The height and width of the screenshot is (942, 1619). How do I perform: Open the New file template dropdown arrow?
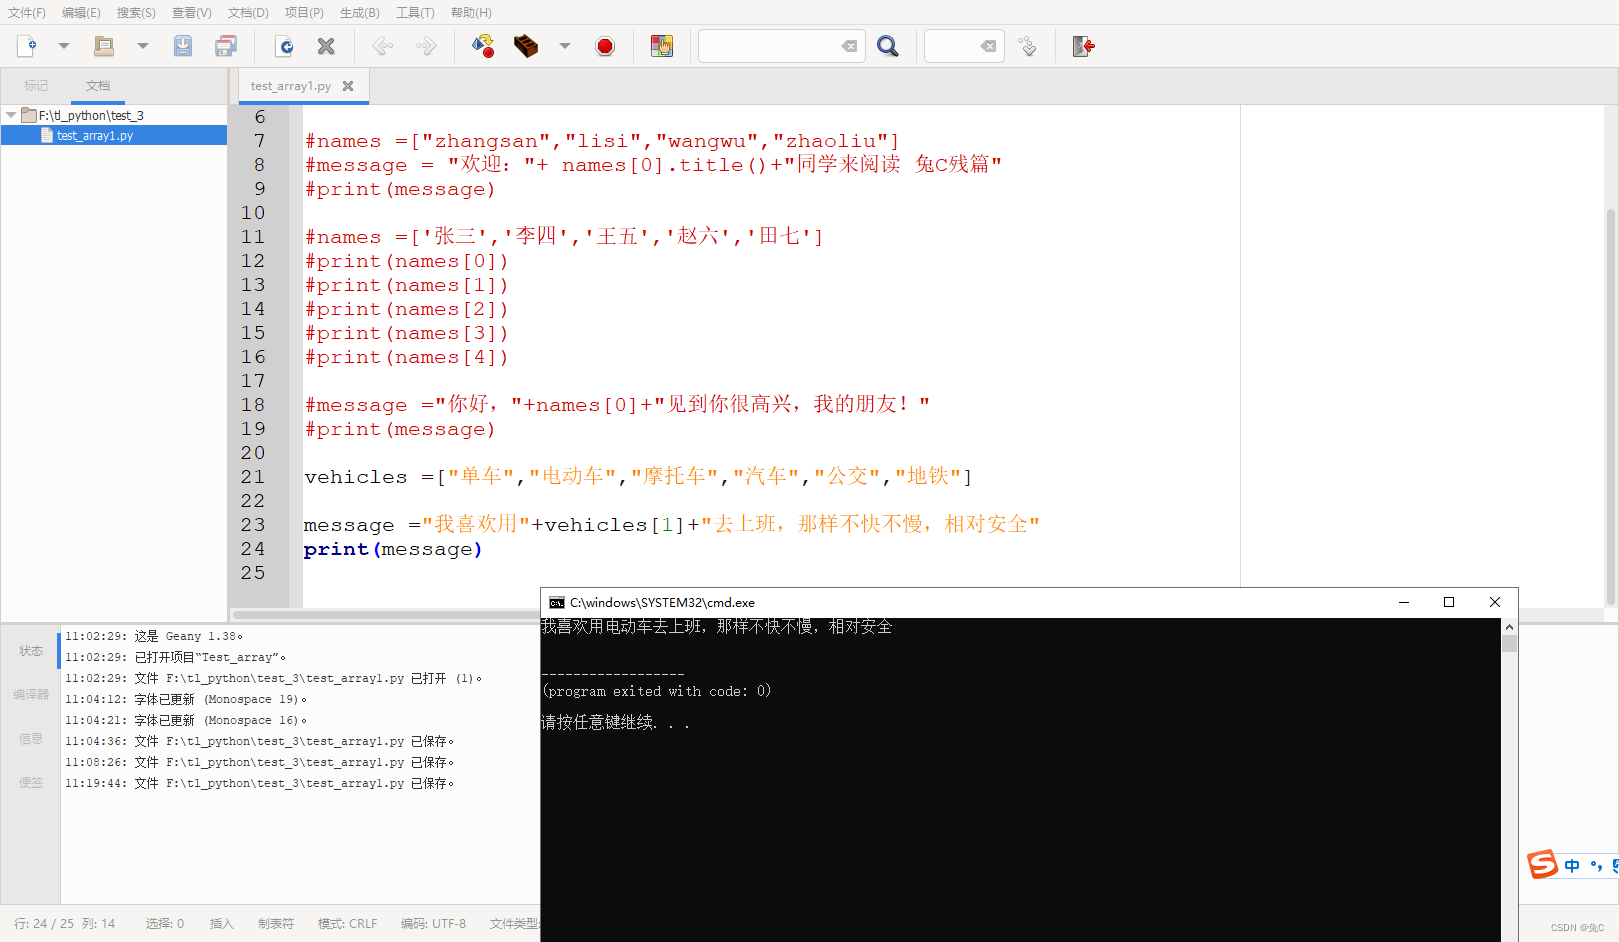pos(64,46)
